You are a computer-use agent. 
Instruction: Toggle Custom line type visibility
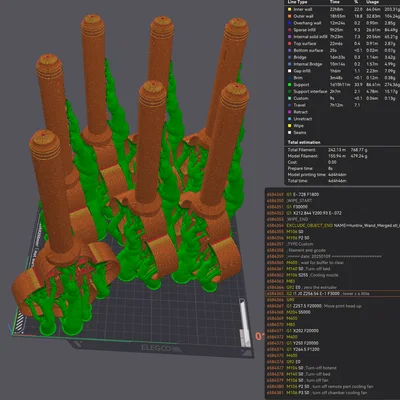(x=343, y=98)
